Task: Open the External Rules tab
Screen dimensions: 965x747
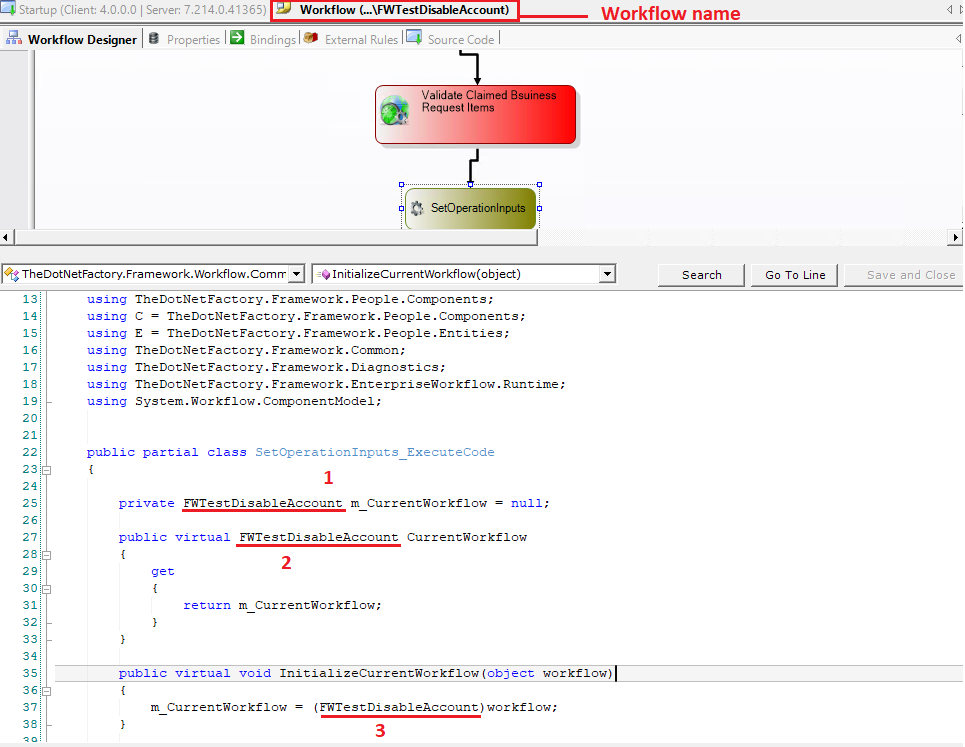Action: pos(352,39)
